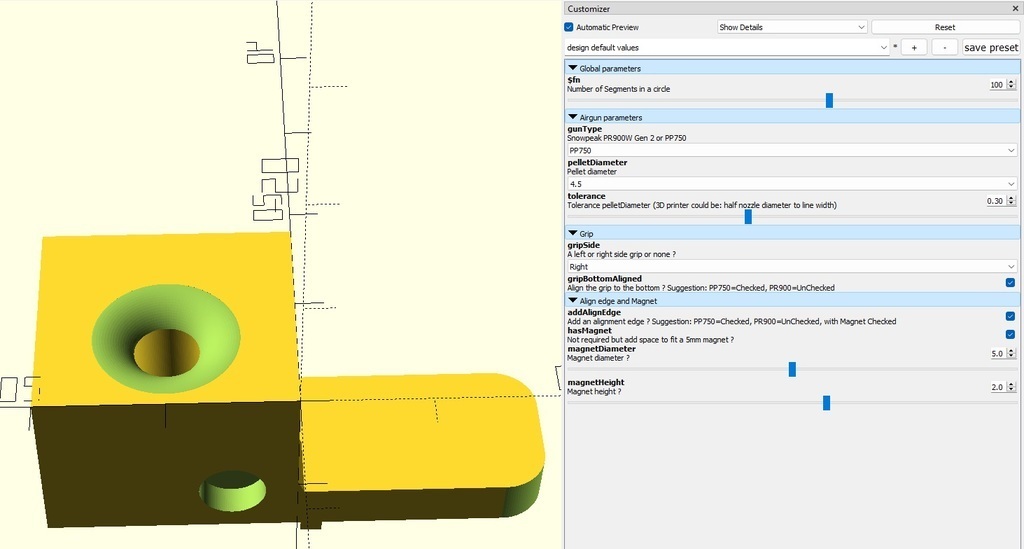Toggle the Automatic Preview checkbox

tap(569, 27)
